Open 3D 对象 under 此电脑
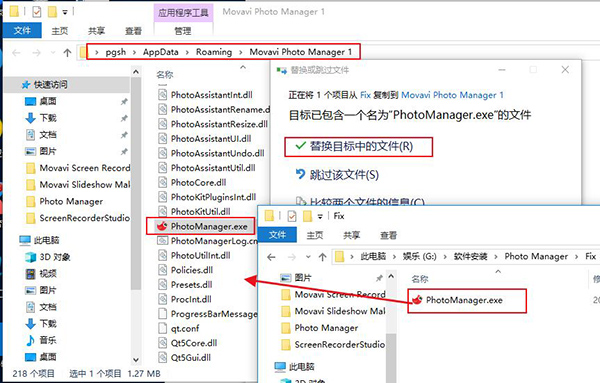The width and height of the screenshot is (600, 383). coord(55,257)
